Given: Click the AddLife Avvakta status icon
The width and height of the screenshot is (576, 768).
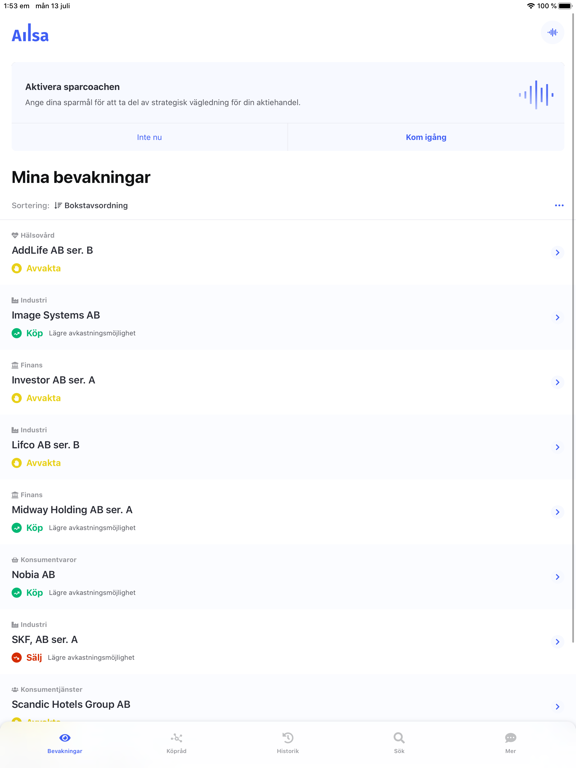Looking at the screenshot, I should (x=17, y=268).
